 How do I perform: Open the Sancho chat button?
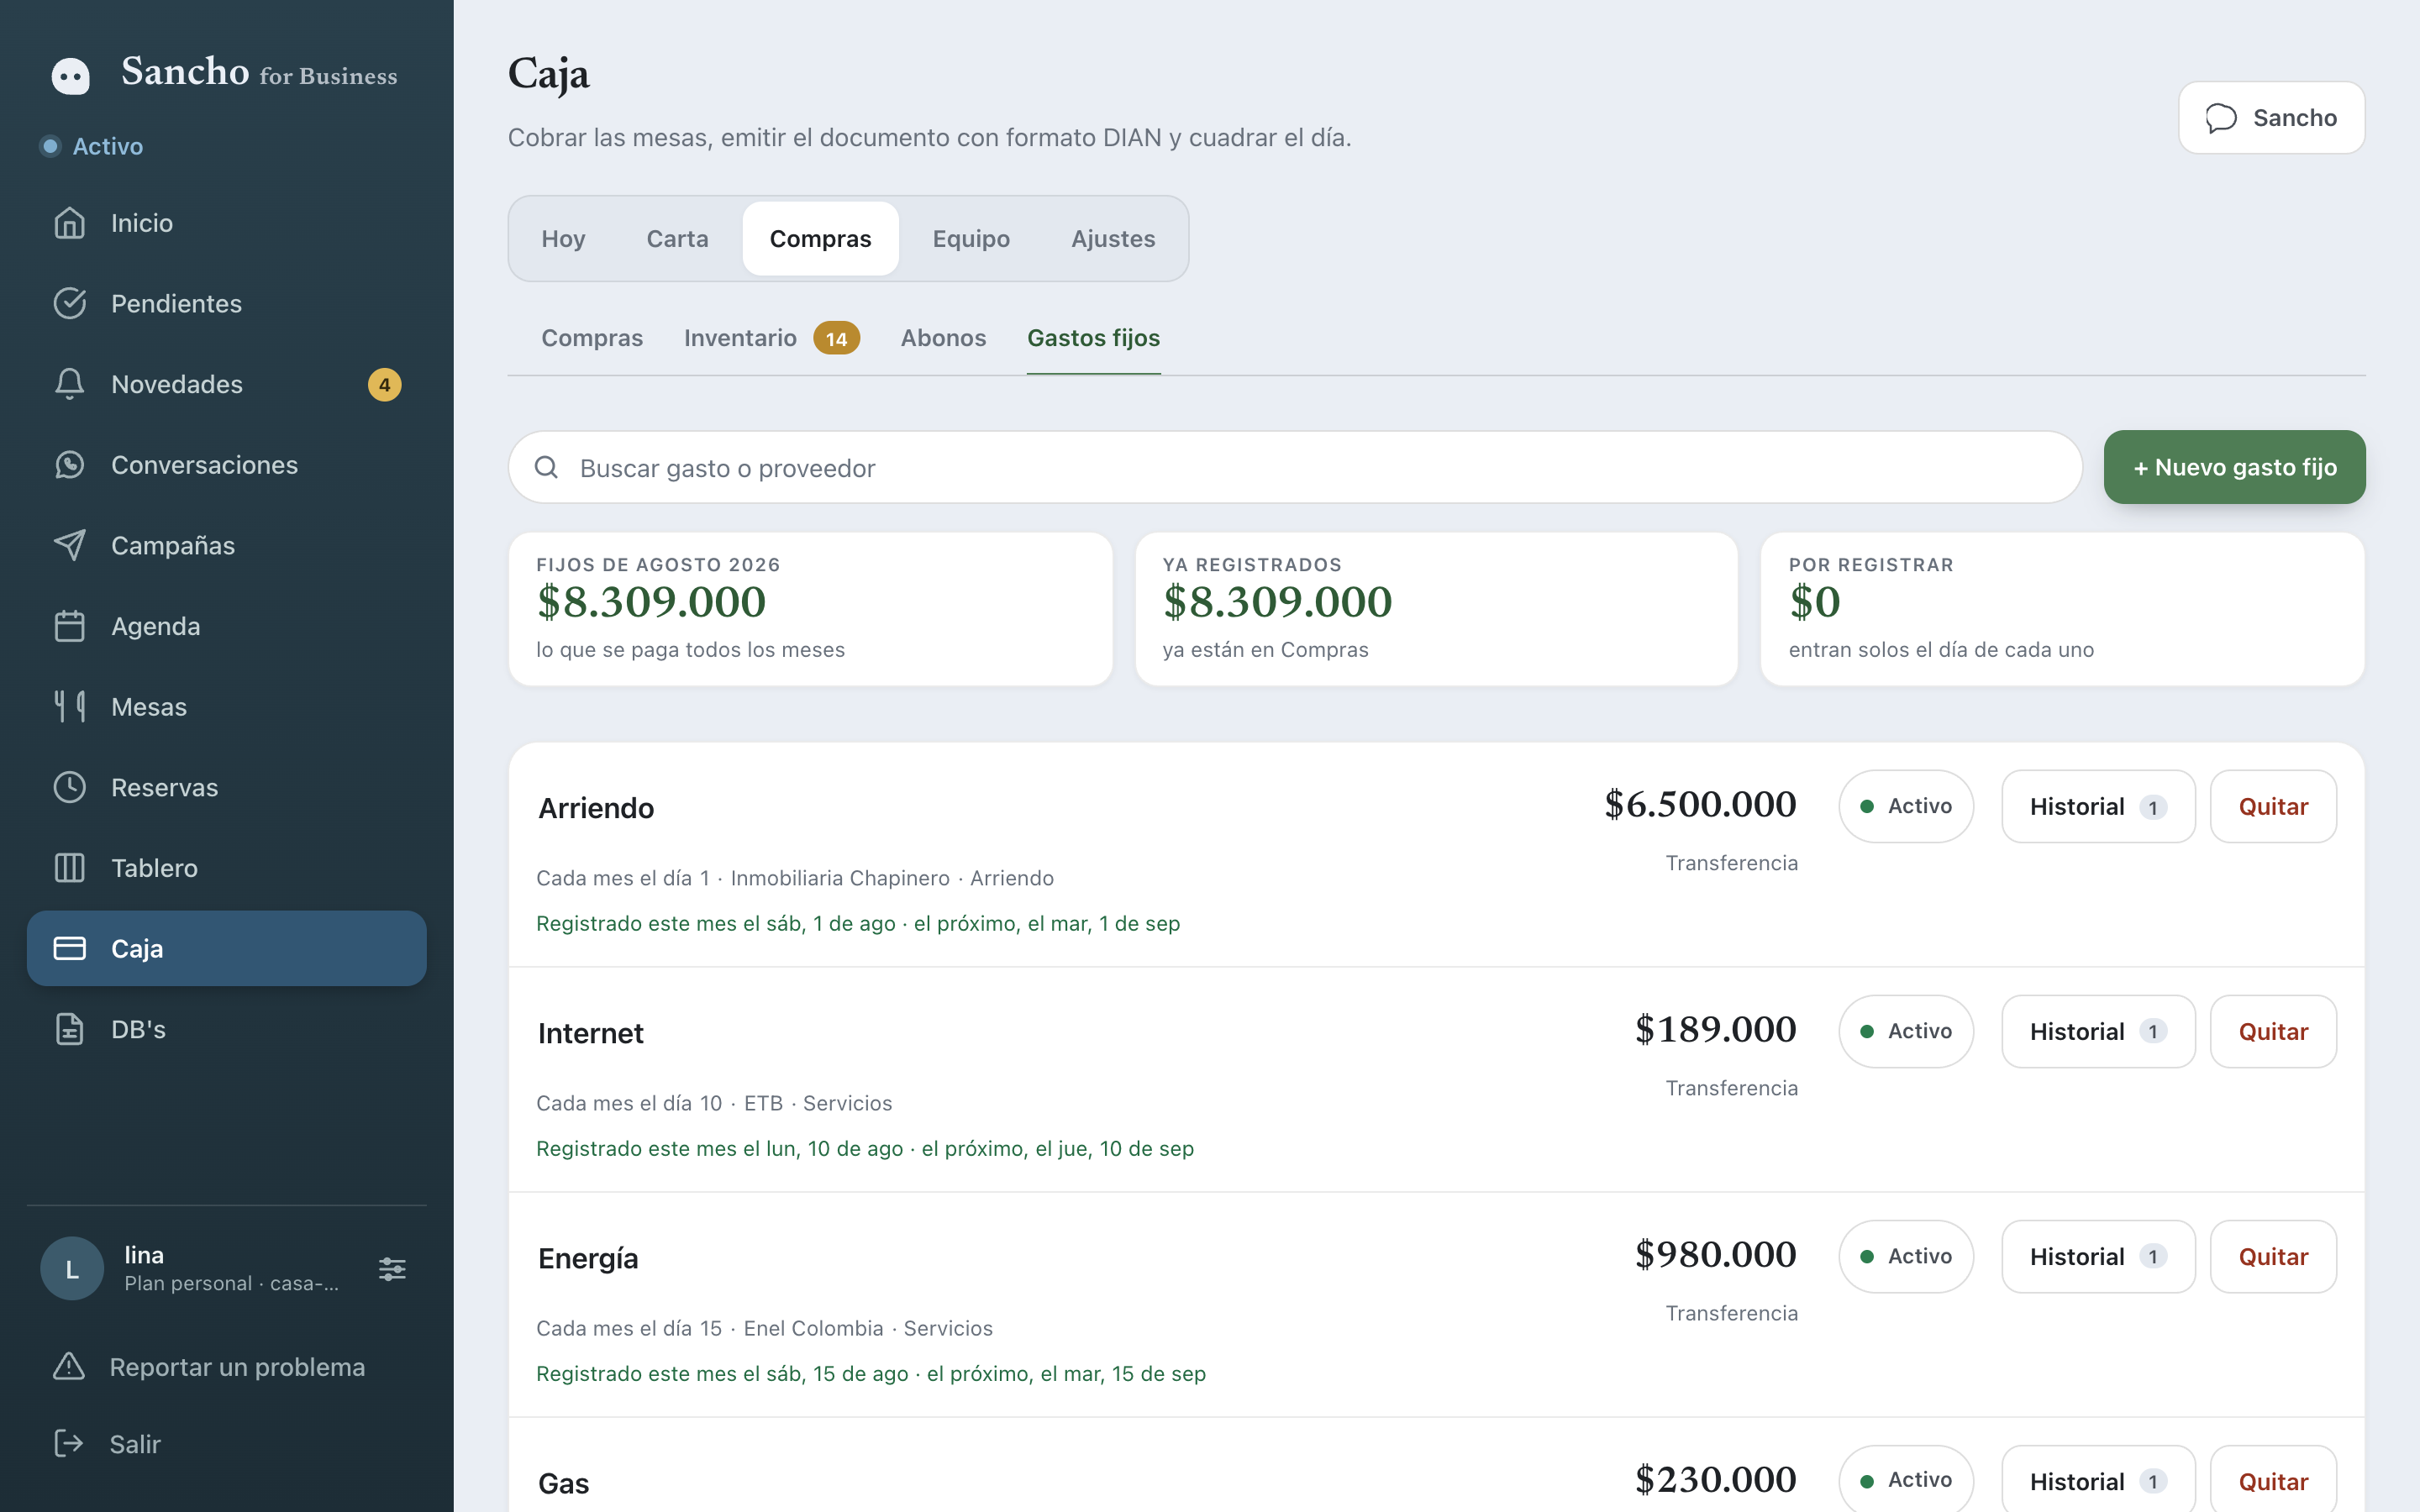point(2271,118)
